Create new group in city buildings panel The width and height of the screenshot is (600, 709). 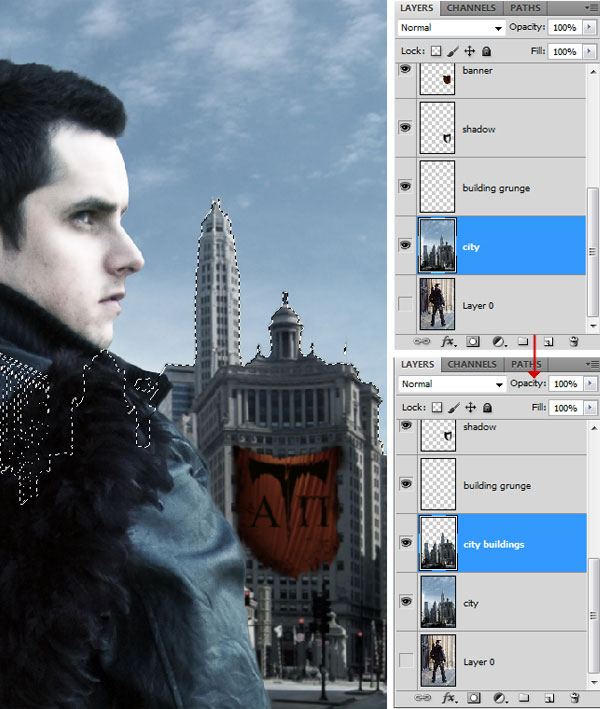click(524, 698)
